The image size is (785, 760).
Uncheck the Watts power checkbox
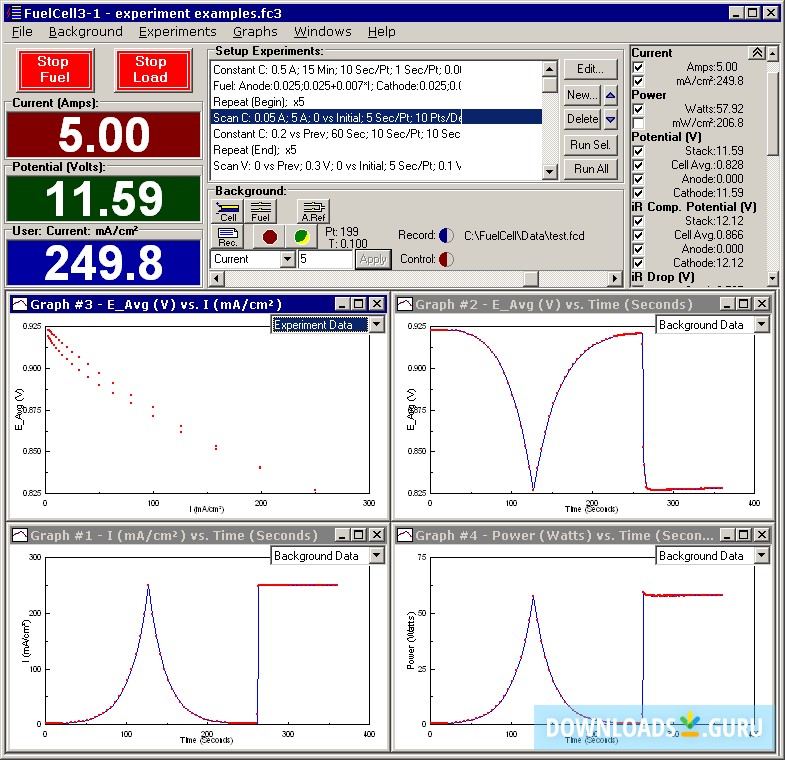click(638, 108)
